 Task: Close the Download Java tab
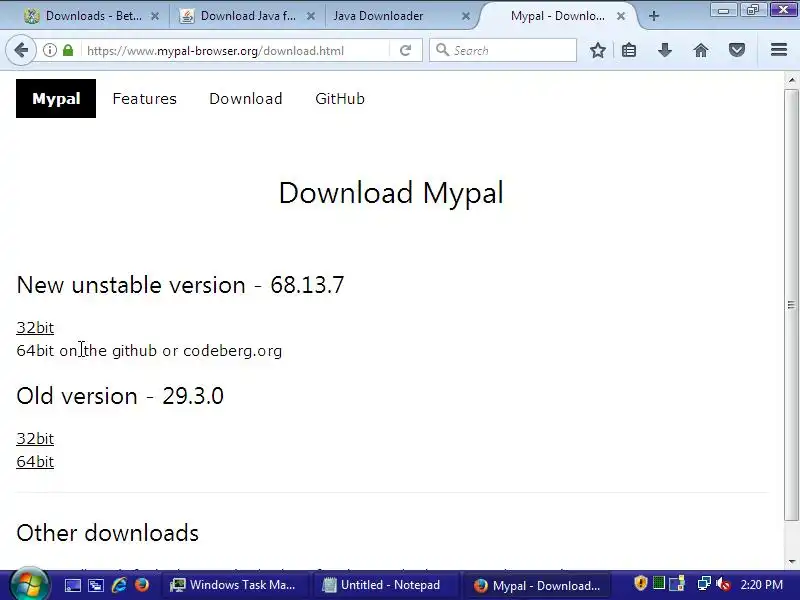310,16
